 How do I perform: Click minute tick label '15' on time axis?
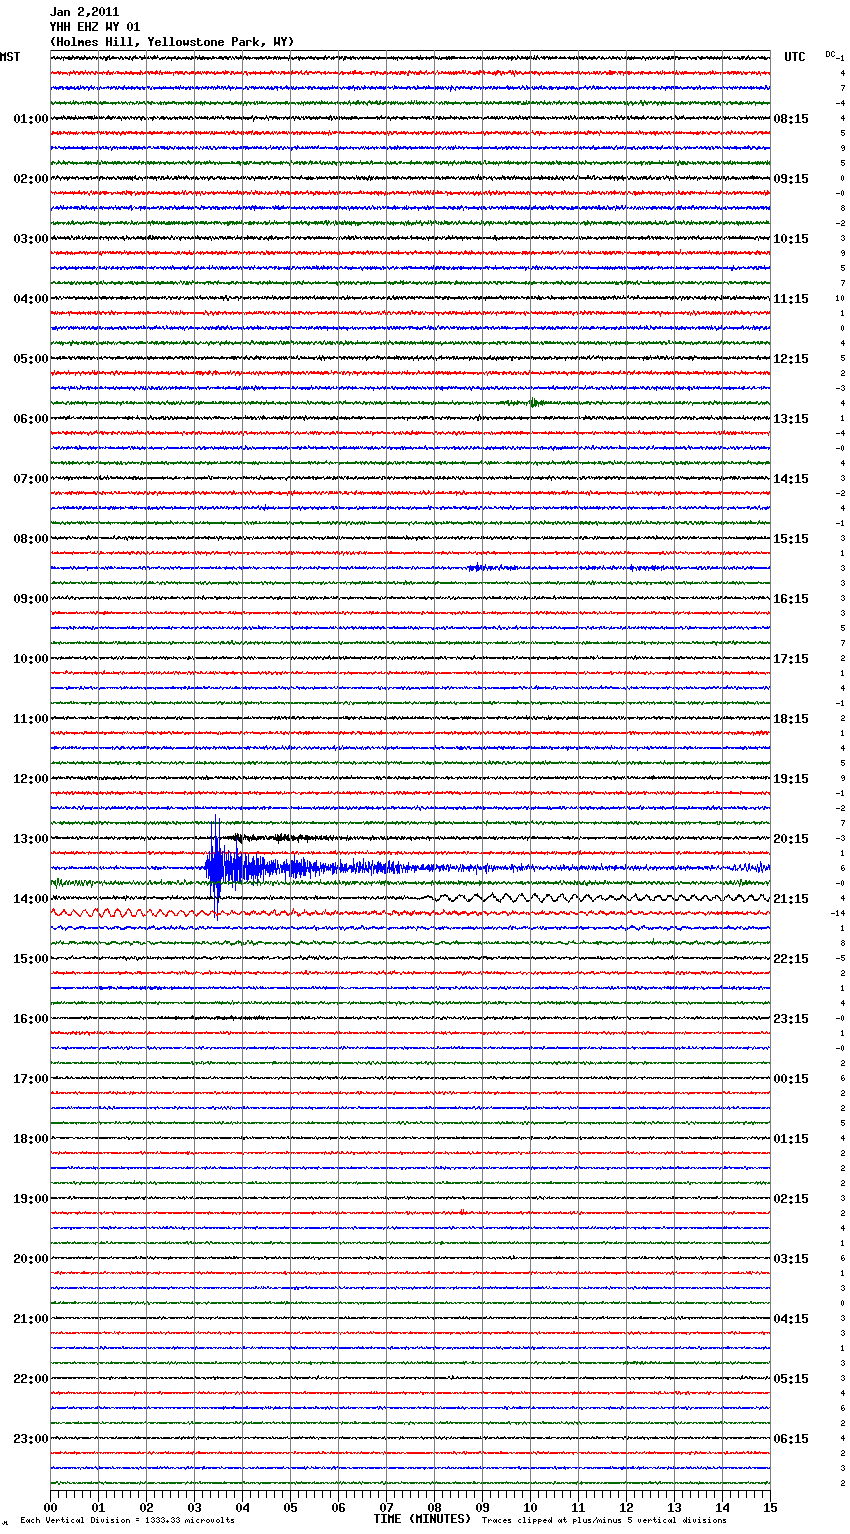click(770, 1507)
